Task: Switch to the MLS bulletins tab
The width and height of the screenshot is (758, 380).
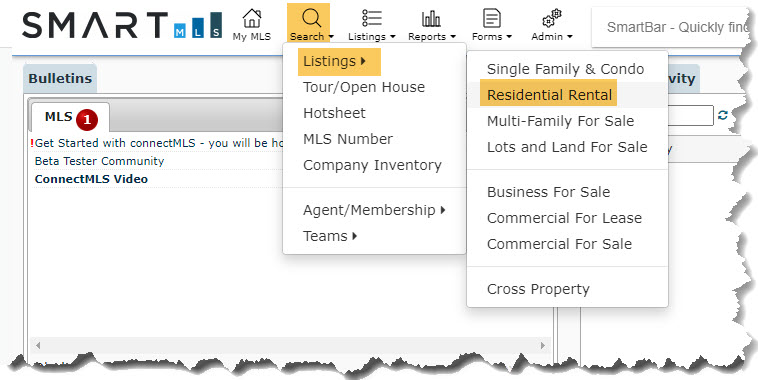Action: 70,117
